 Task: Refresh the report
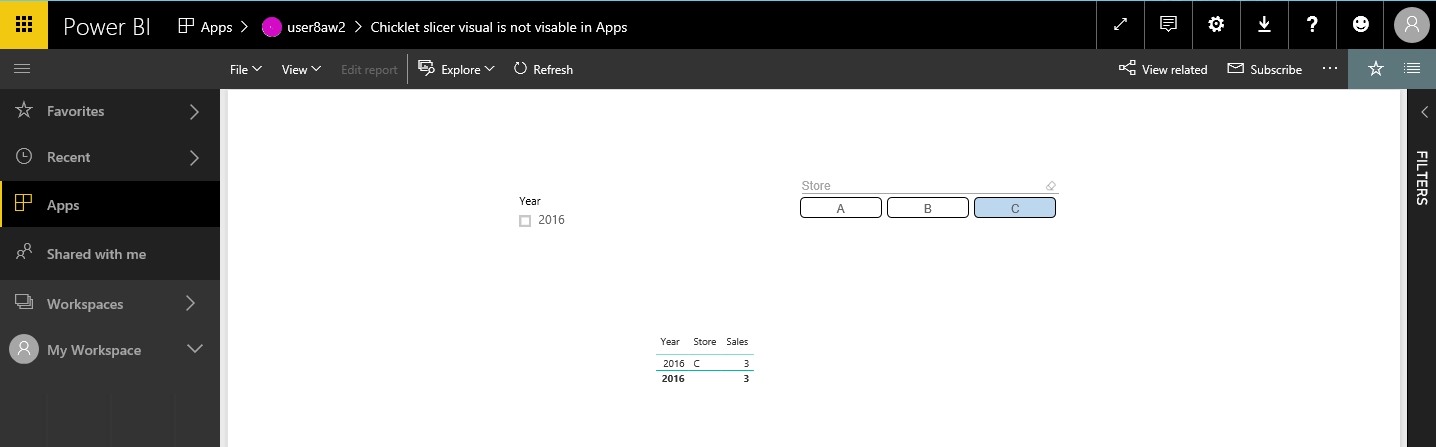coord(543,69)
